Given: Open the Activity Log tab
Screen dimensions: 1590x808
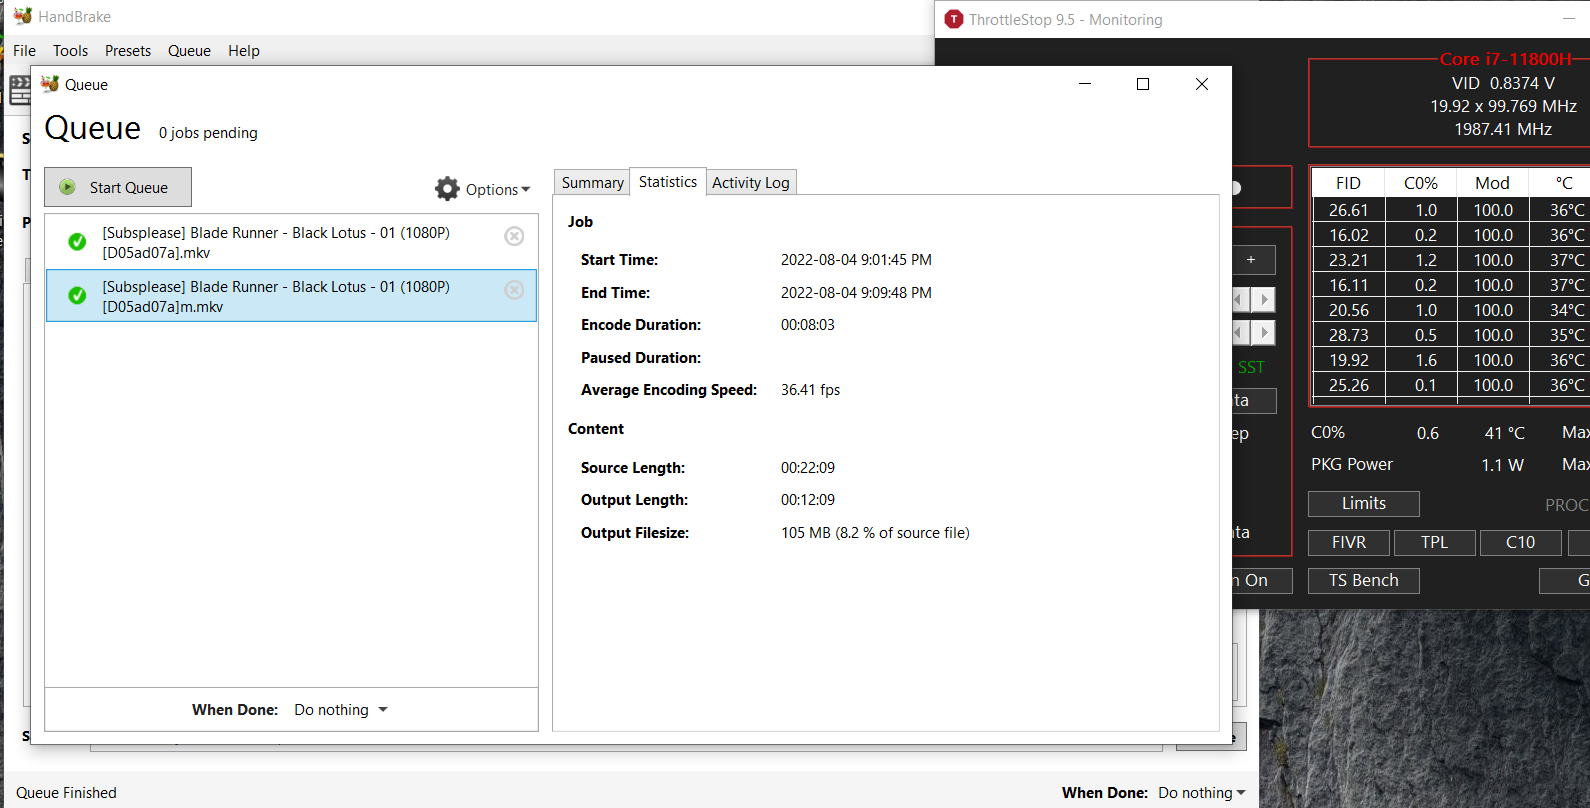Looking at the screenshot, I should click(751, 183).
